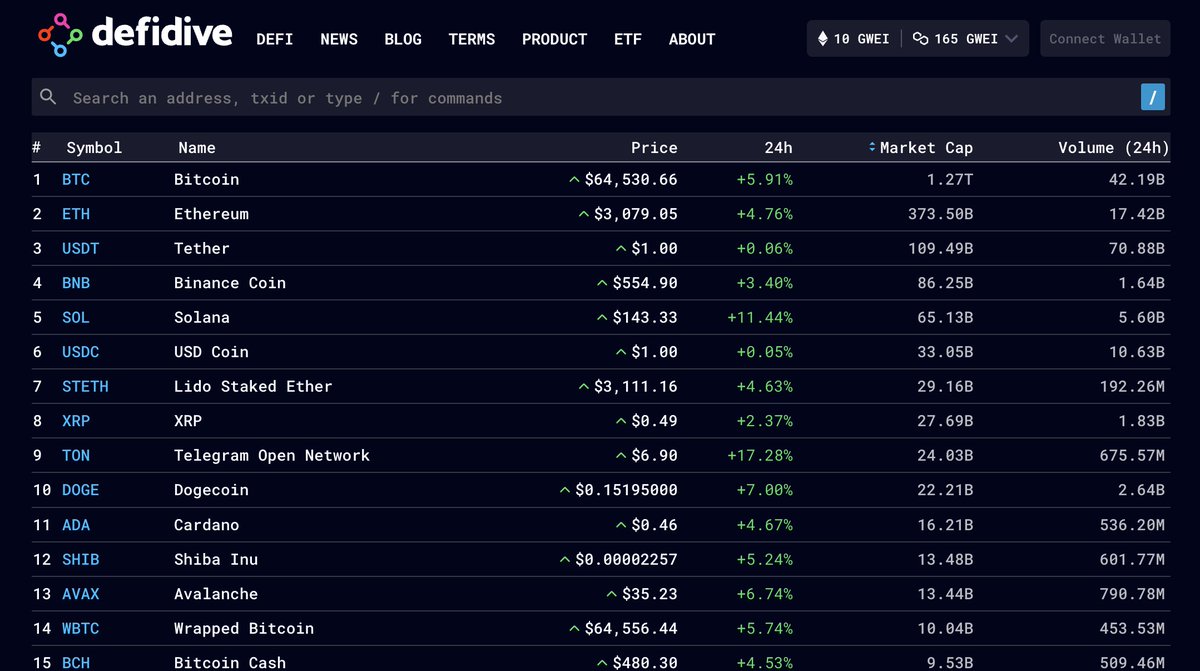Click the $0.15195000 Dogecoin price
The image size is (1200, 671).
click(626, 490)
